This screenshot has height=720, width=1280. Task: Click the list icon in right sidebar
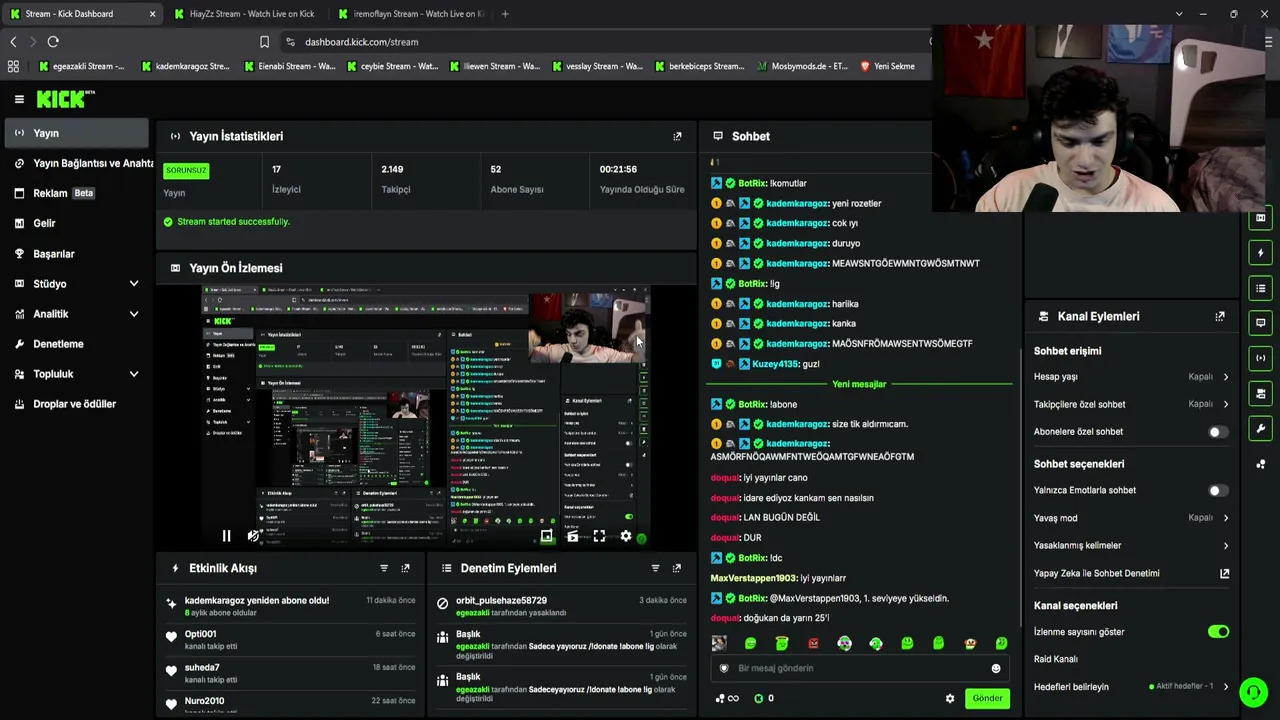[x=1261, y=288]
